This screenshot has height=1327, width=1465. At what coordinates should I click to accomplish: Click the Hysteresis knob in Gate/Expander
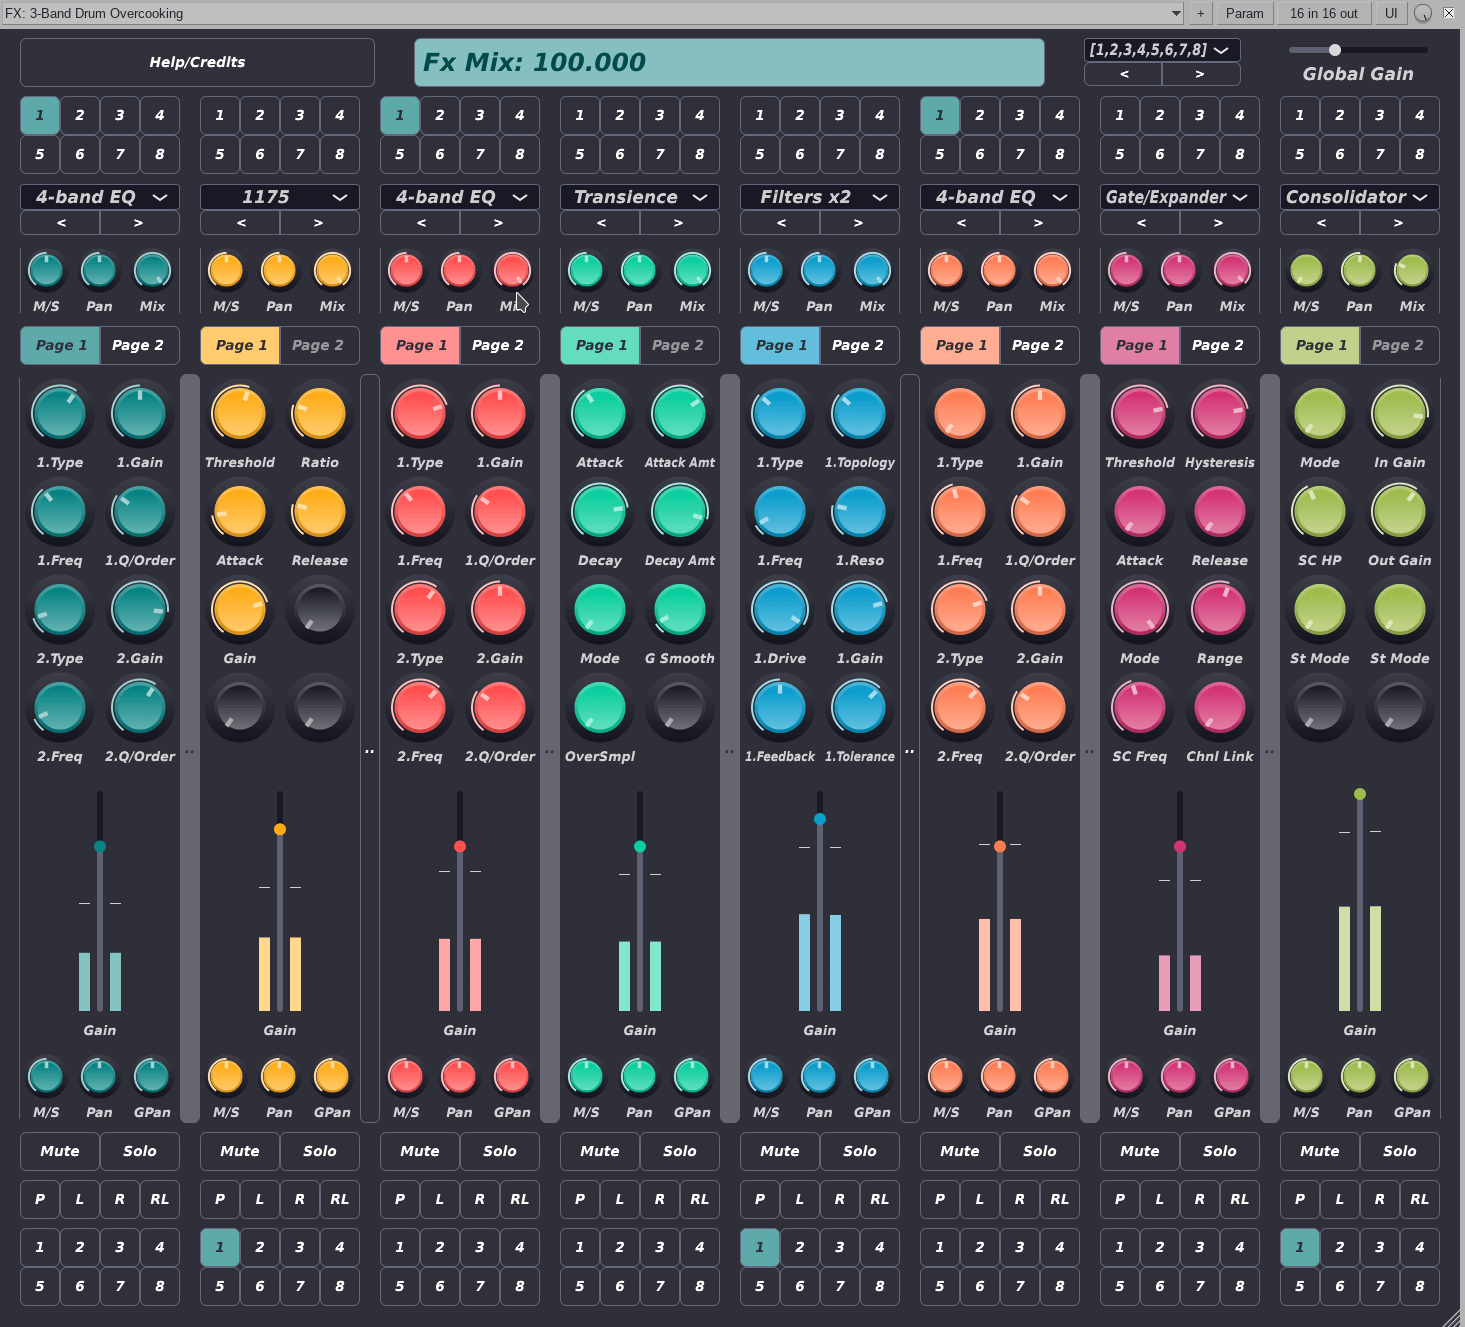pyautogui.click(x=1219, y=414)
